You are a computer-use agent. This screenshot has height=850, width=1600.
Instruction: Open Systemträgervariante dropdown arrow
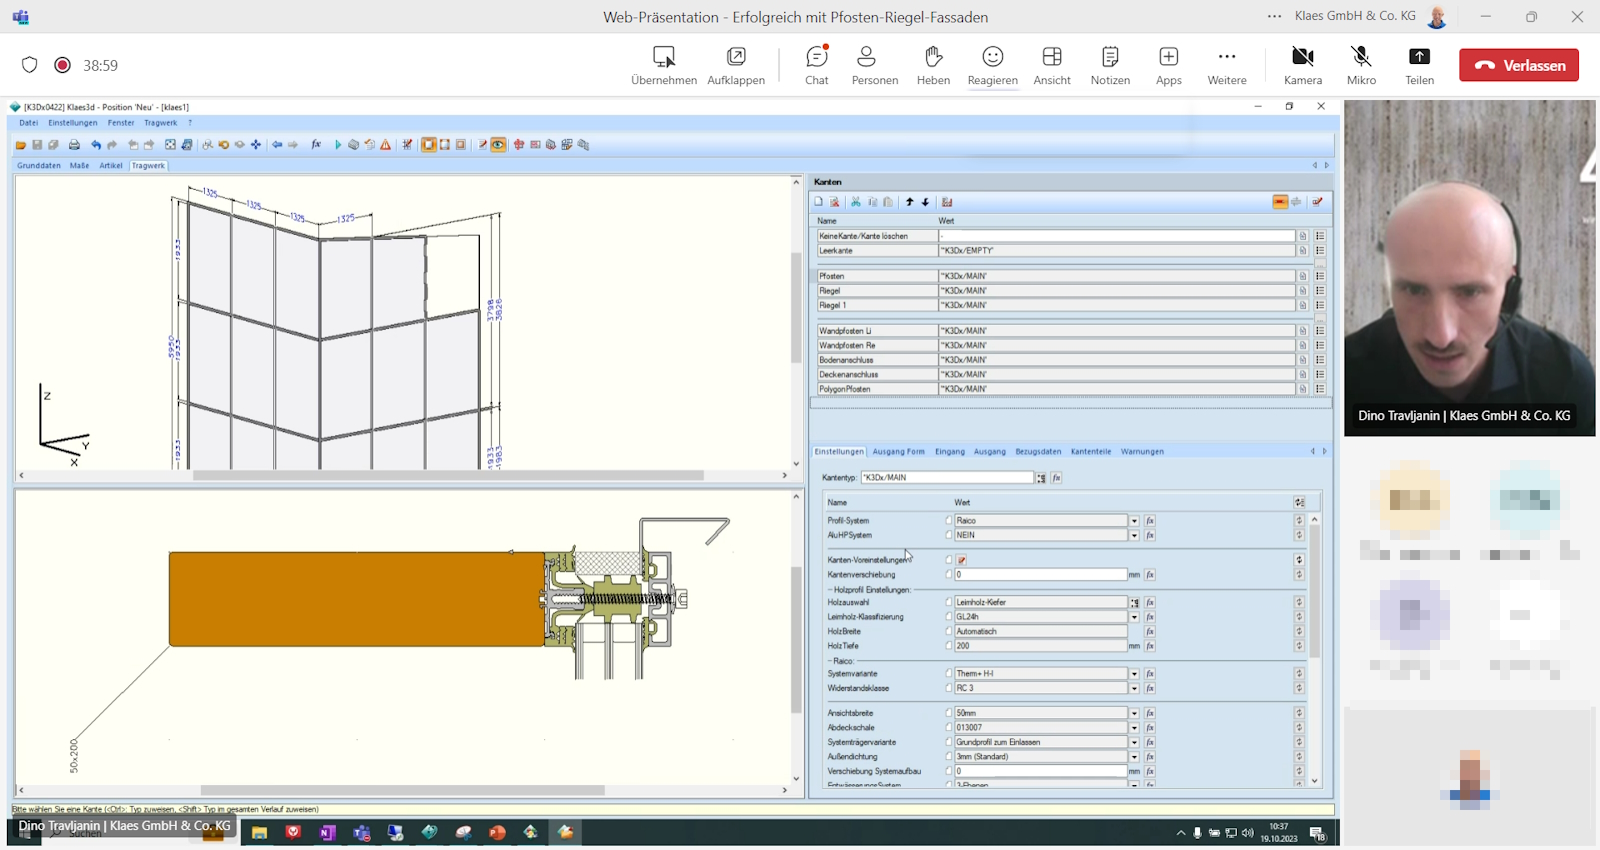pos(1134,742)
